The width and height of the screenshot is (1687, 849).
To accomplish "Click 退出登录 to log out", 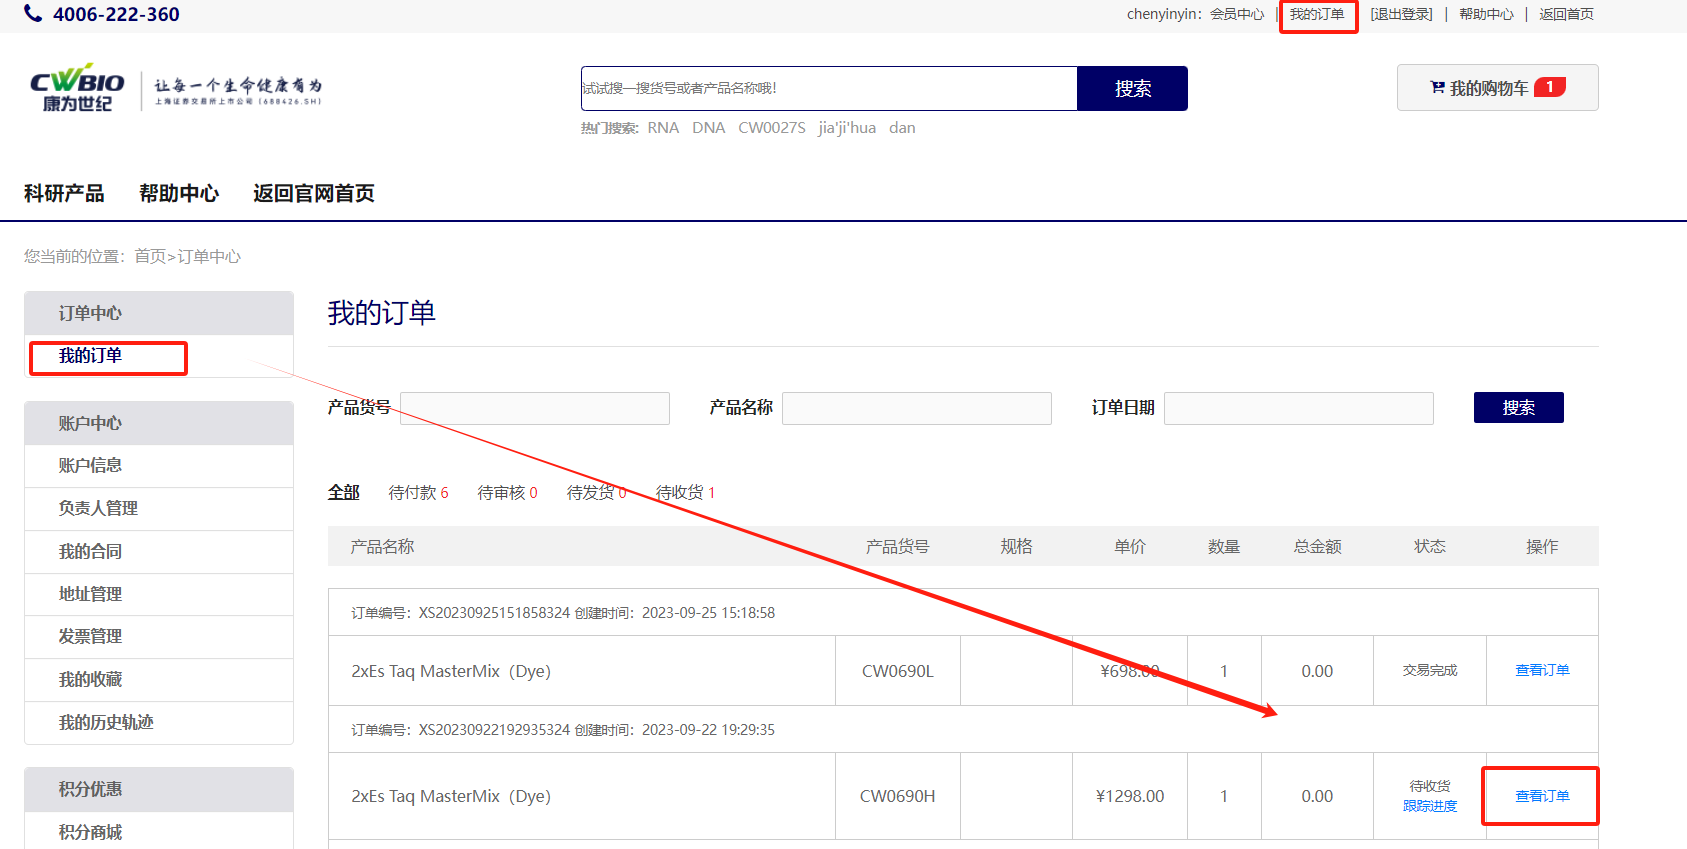I will click(1401, 15).
